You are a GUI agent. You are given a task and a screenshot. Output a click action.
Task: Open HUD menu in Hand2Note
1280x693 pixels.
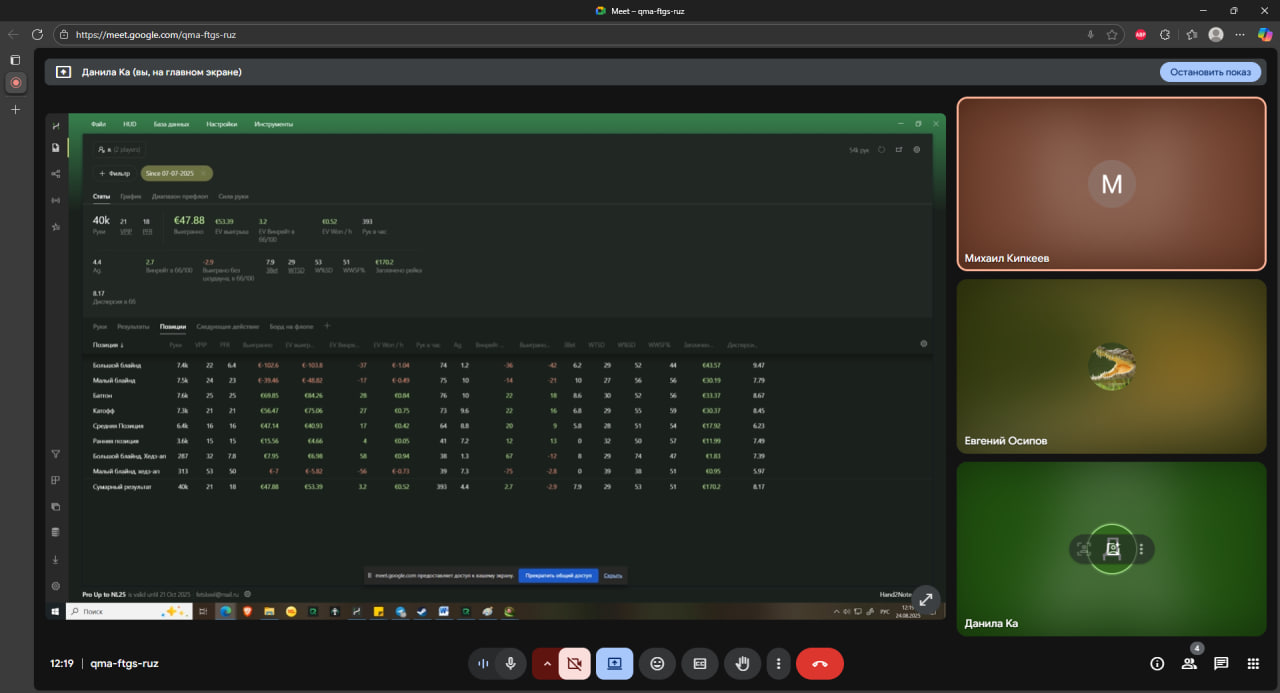[x=130, y=124]
